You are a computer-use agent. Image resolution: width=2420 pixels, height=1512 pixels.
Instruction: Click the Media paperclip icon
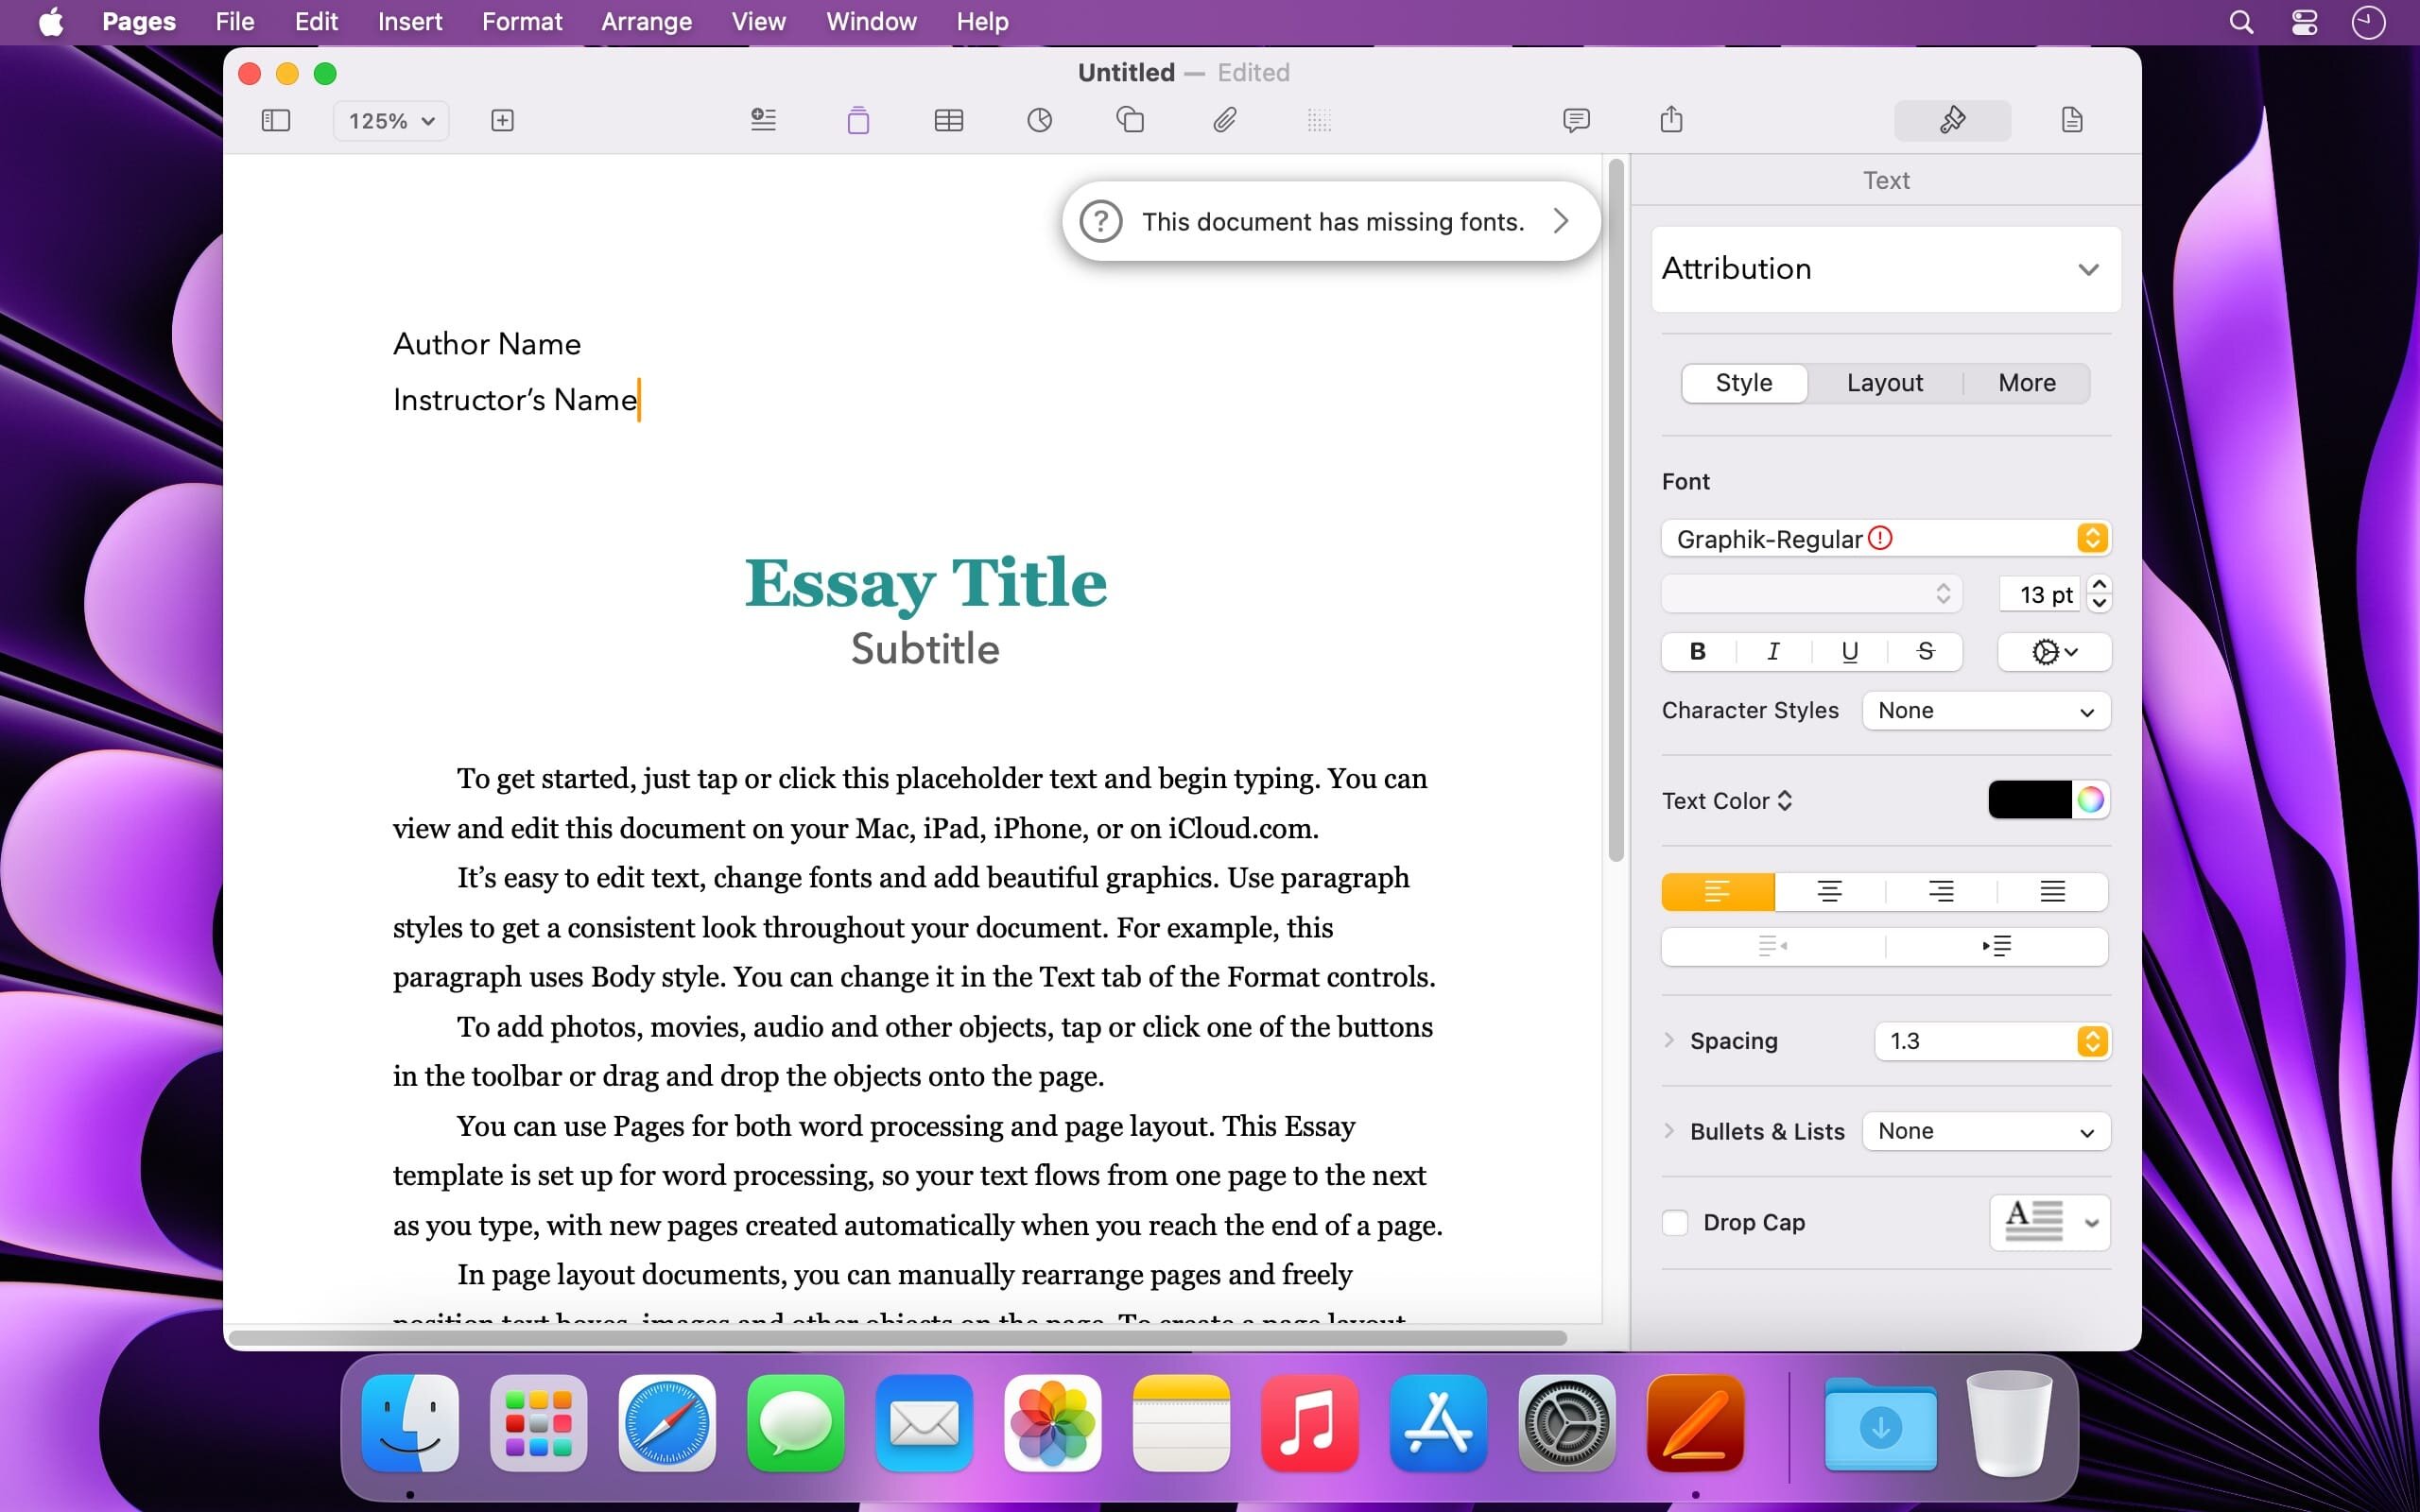[1224, 121]
